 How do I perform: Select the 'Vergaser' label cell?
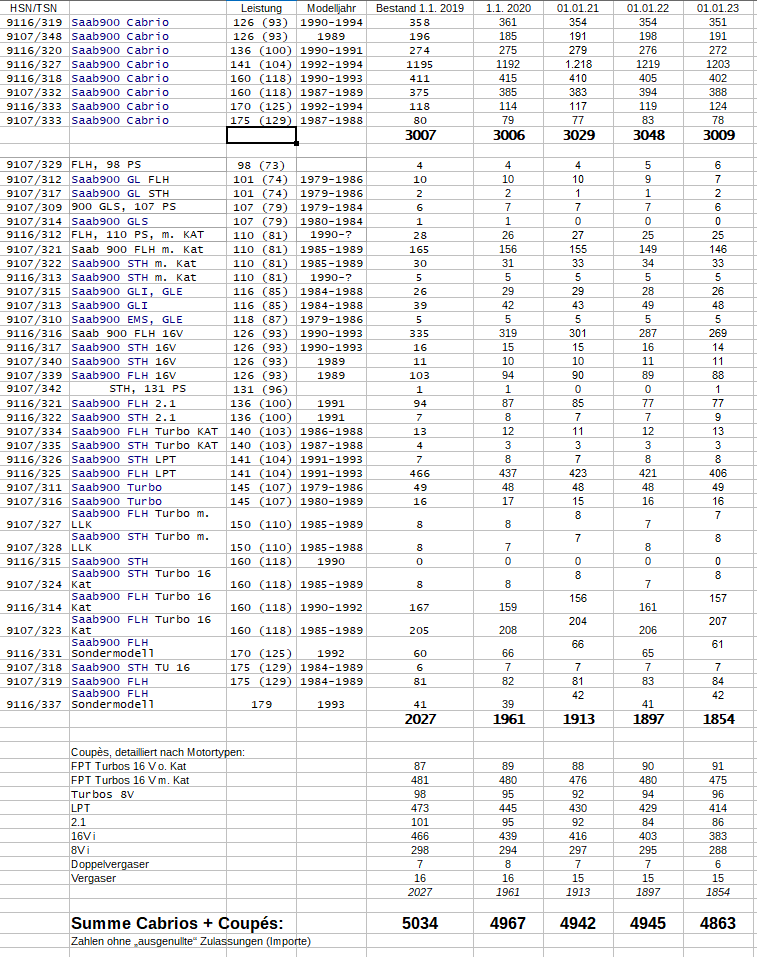(x=93, y=878)
